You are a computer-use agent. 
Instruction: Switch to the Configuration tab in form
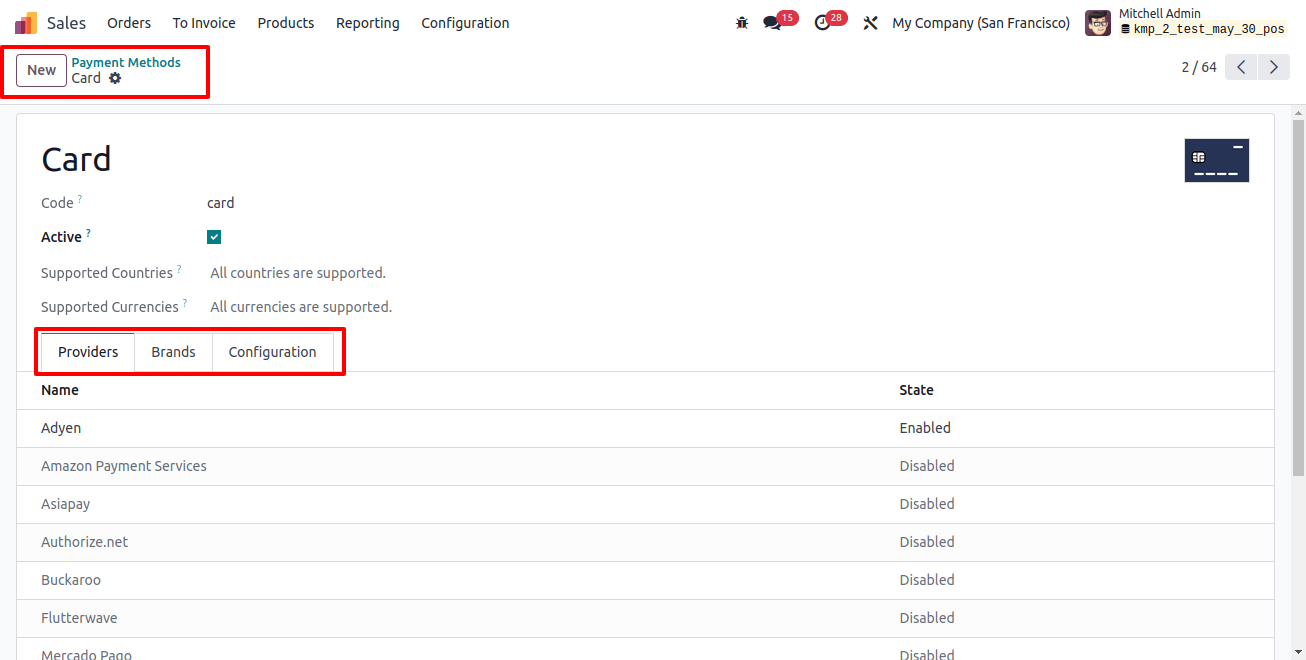(x=272, y=352)
